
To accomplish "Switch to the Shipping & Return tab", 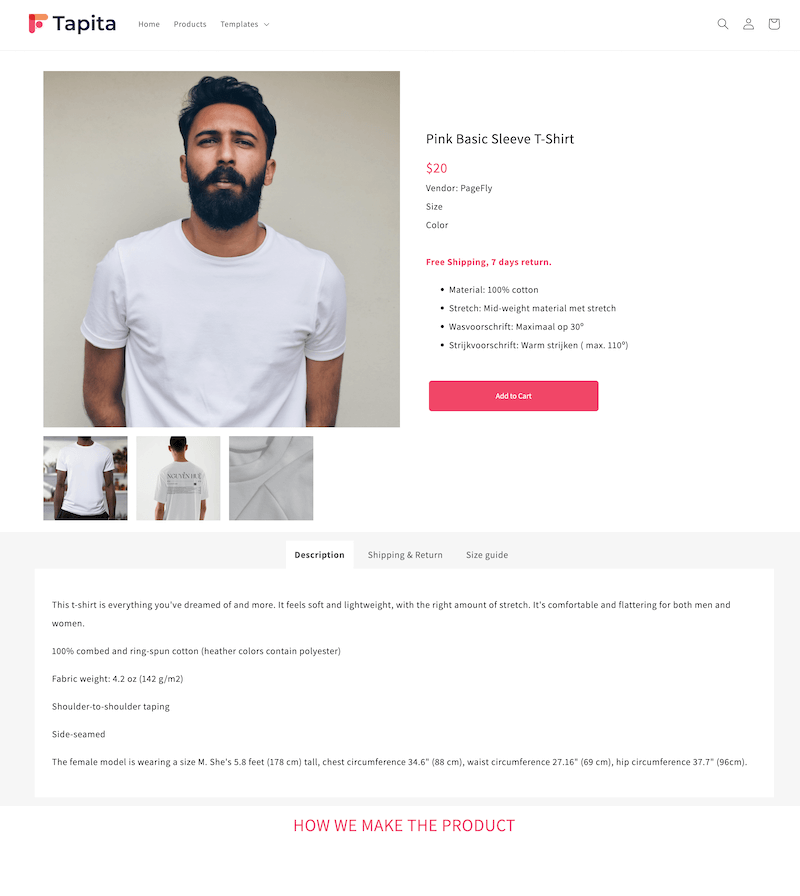I will [405, 555].
